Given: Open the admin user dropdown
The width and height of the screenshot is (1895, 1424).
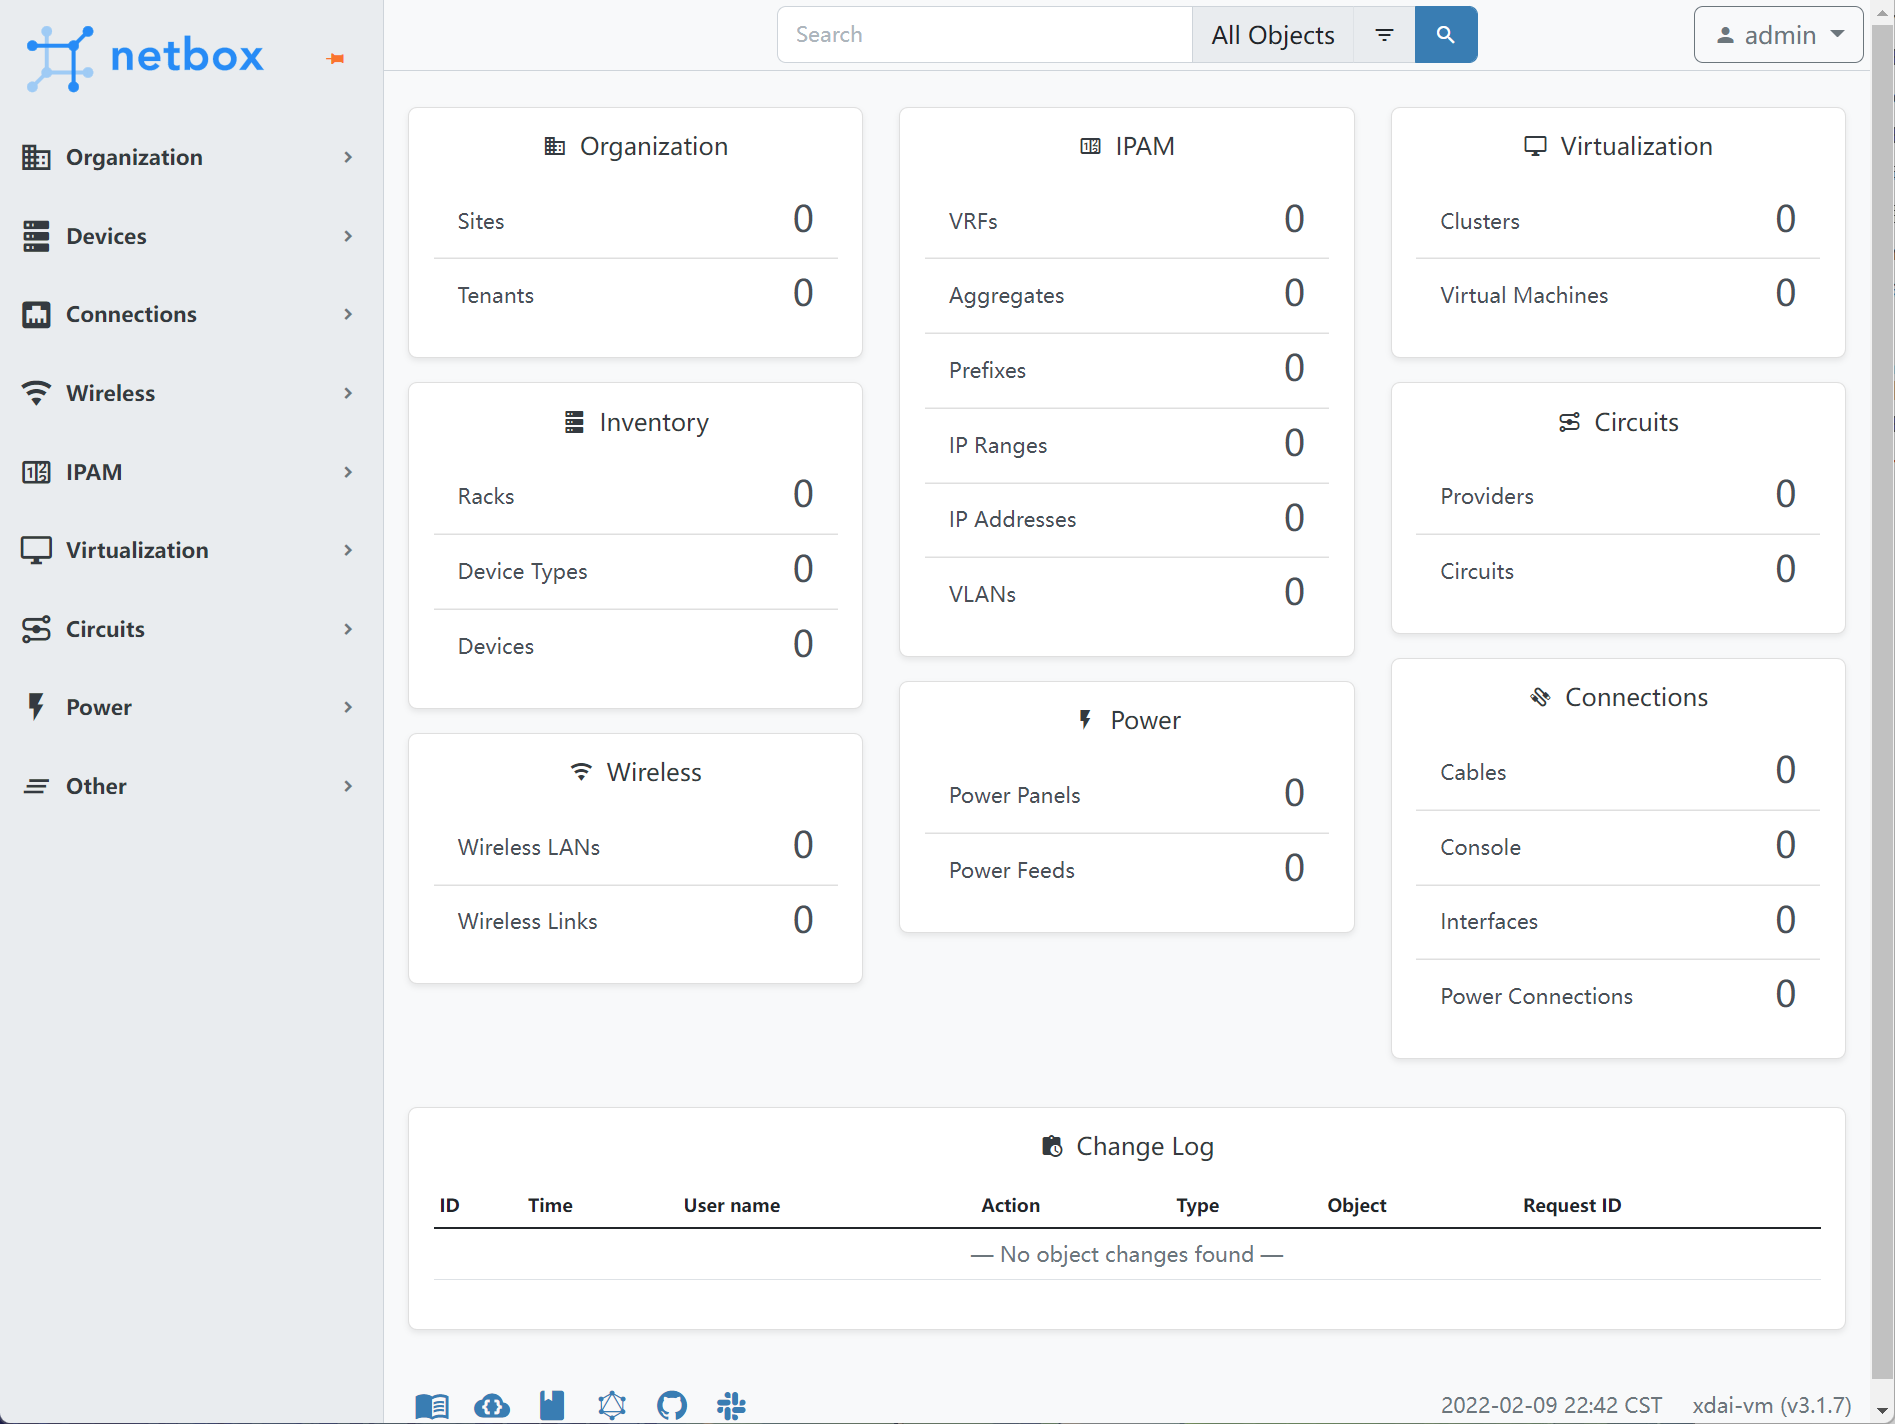Looking at the screenshot, I should (x=1778, y=35).
